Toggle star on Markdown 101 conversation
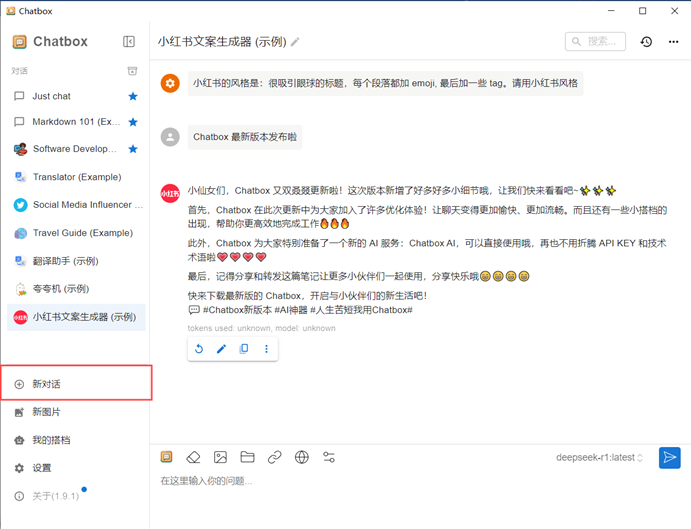Screen dimensions: 691x529 (133, 122)
